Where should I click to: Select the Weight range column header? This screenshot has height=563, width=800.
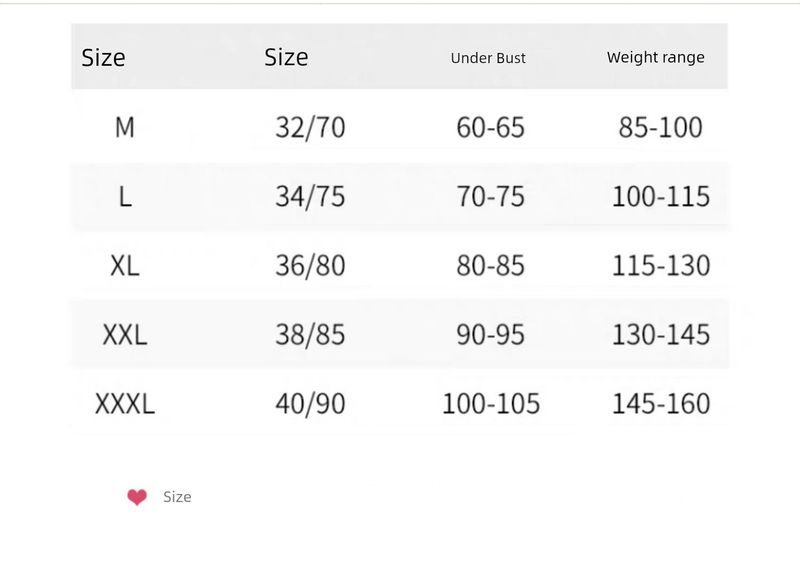click(655, 57)
